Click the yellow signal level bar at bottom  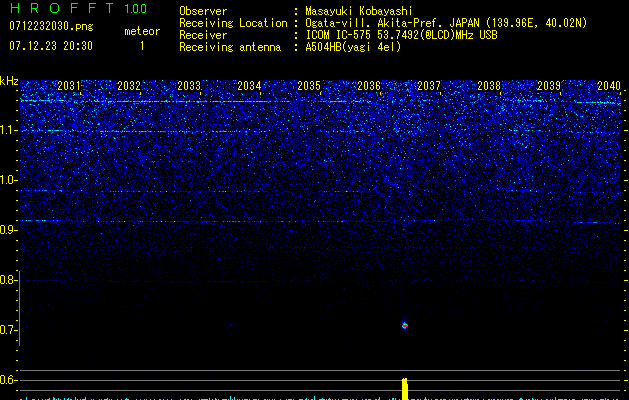[x=405, y=389]
